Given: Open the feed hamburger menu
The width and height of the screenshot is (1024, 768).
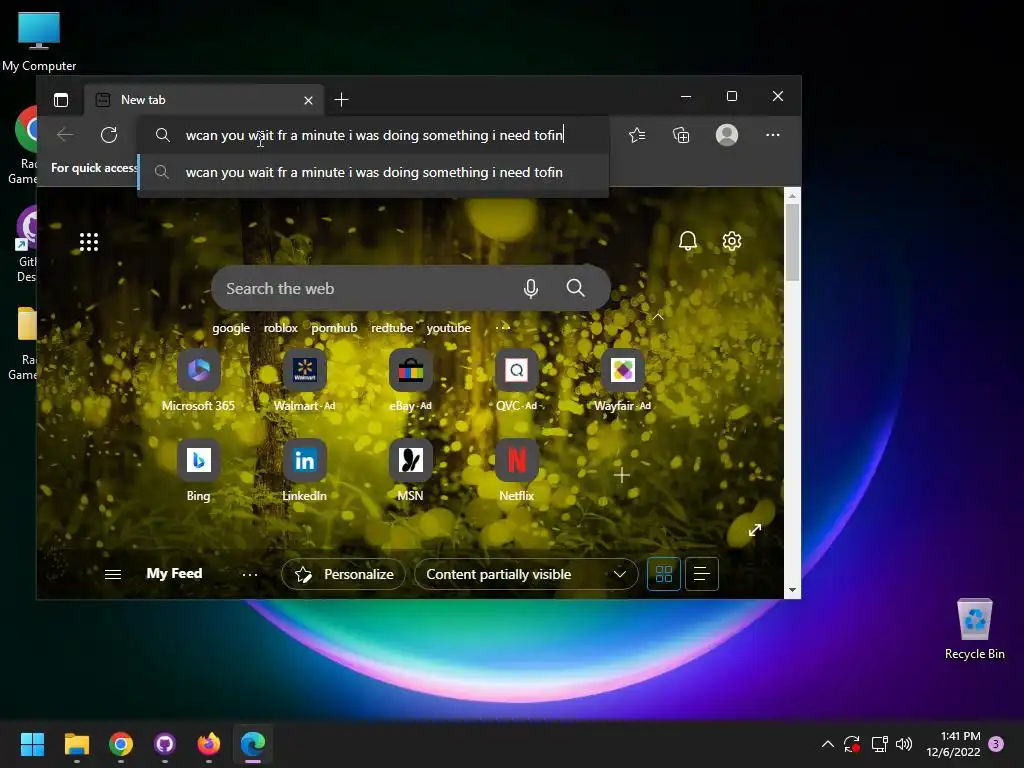Looking at the screenshot, I should tap(113, 574).
